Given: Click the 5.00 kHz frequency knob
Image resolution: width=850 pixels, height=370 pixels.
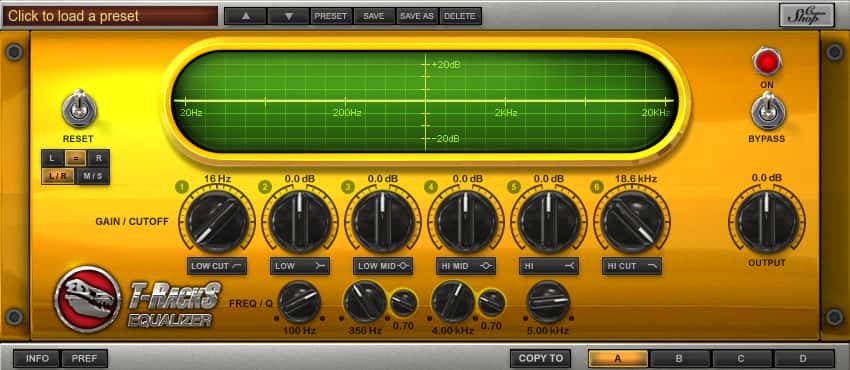Looking at the screenshot, I should [549, 302].
